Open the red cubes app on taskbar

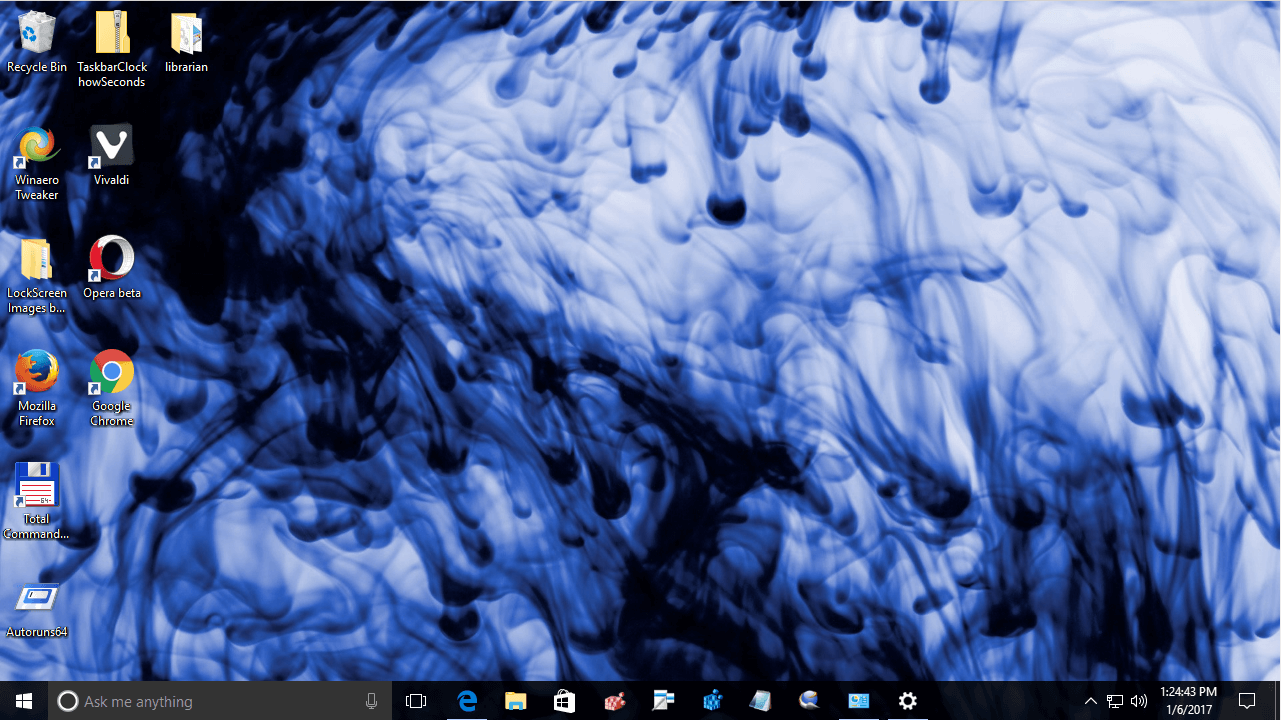[x=613, y=701]
